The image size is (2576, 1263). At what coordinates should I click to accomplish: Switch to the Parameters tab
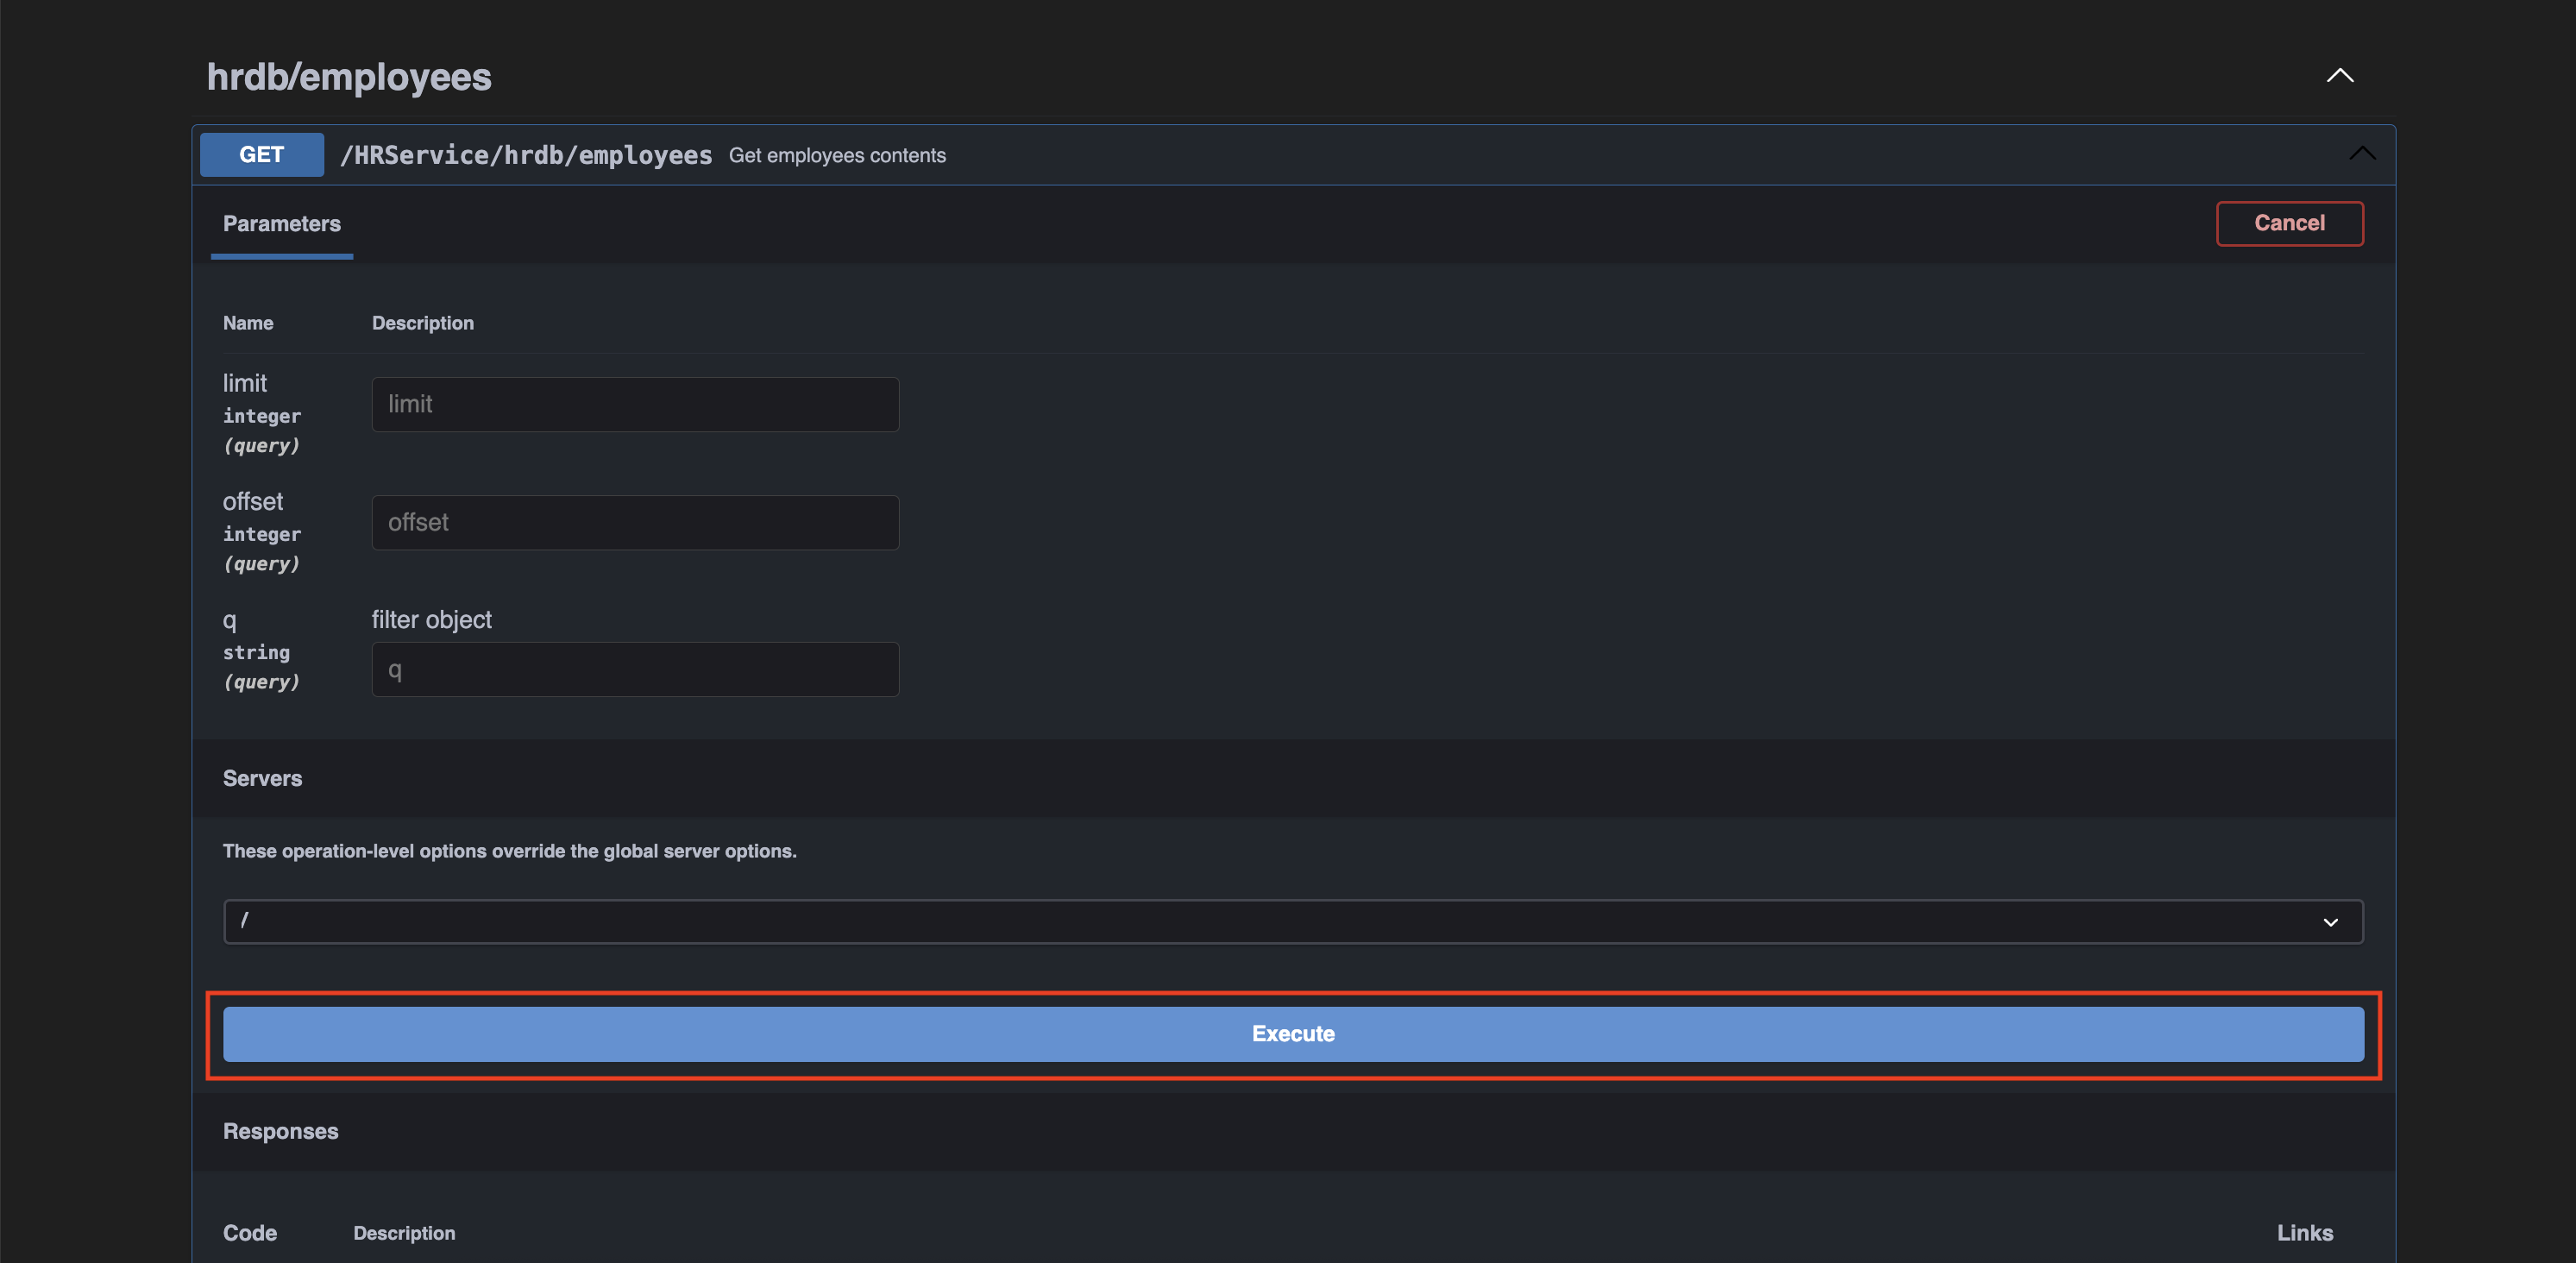click(281, 224)
